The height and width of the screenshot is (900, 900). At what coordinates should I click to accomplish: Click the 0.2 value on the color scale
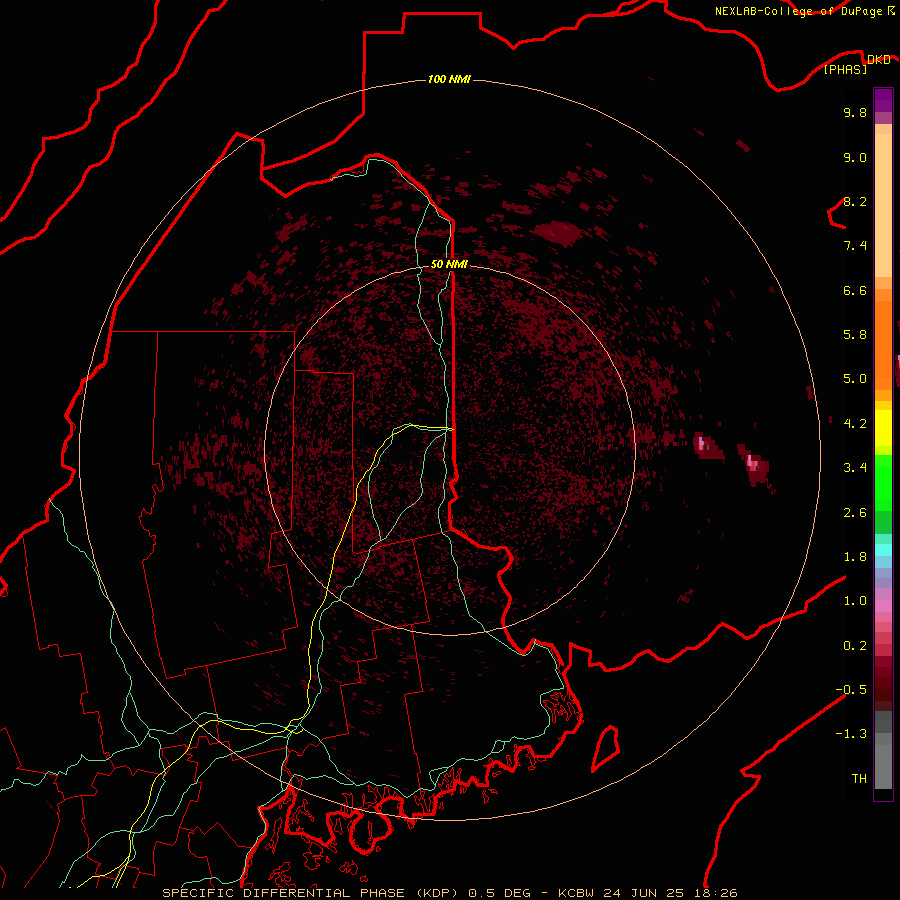(x=855, y=646)
